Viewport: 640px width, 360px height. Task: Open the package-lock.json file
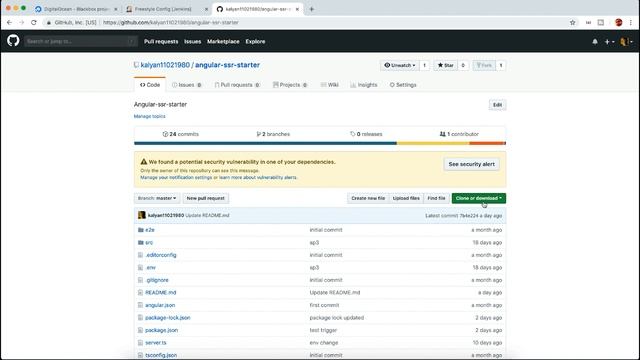point(168,318)
